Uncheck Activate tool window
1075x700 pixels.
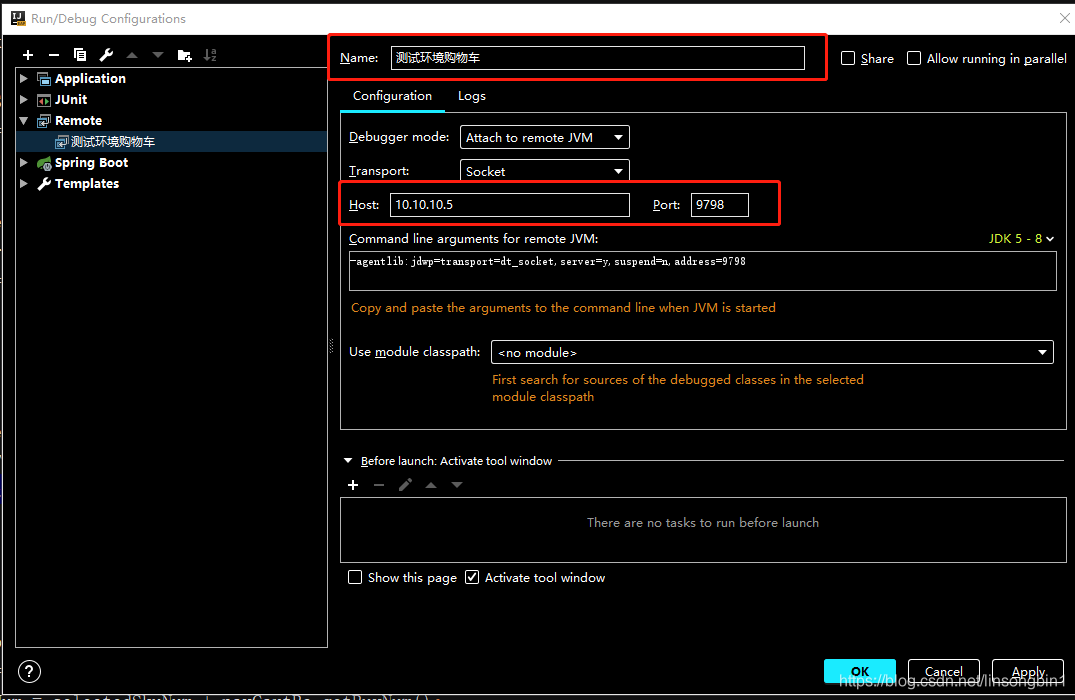tap(472, 577)
